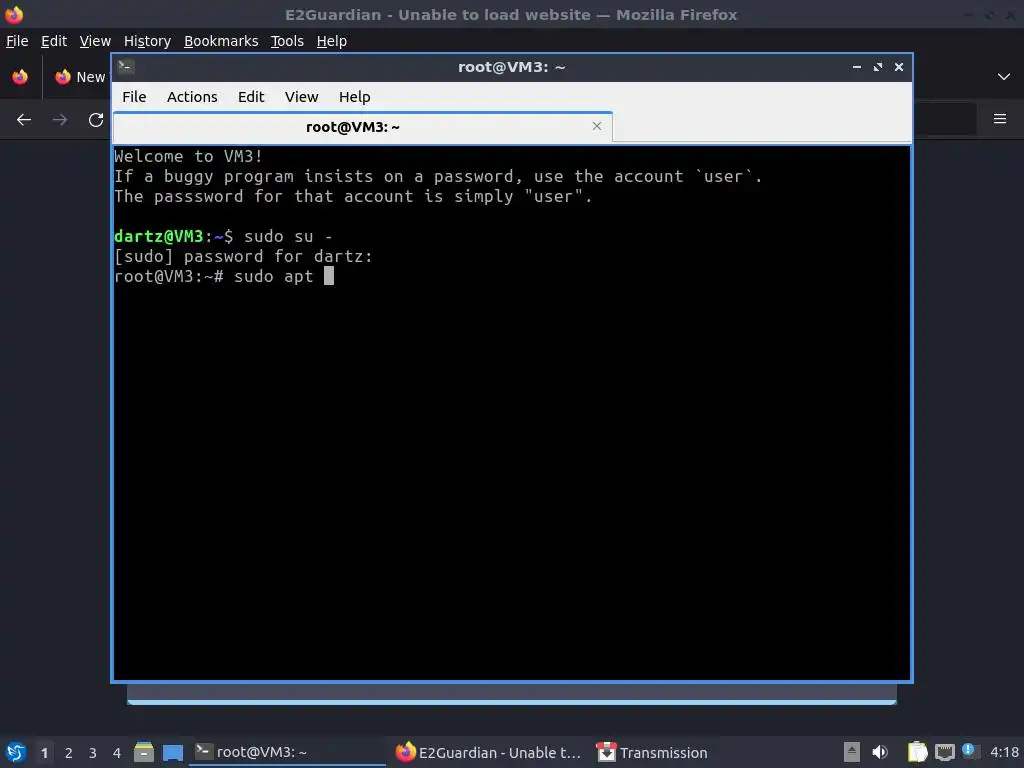Select the New tab in Firefox
1024x768 pixels.
tap(80, 77)
